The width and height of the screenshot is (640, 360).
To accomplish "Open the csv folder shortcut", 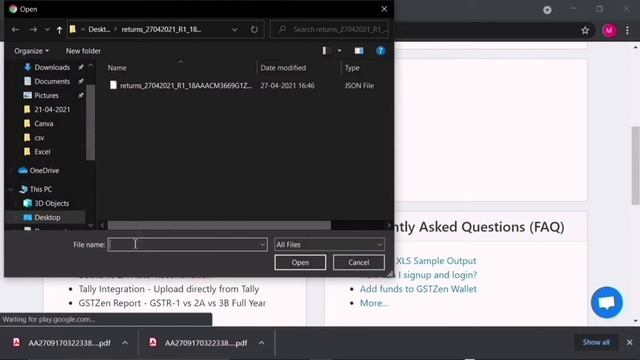I will pyautogui.click(x=39, y=138).
